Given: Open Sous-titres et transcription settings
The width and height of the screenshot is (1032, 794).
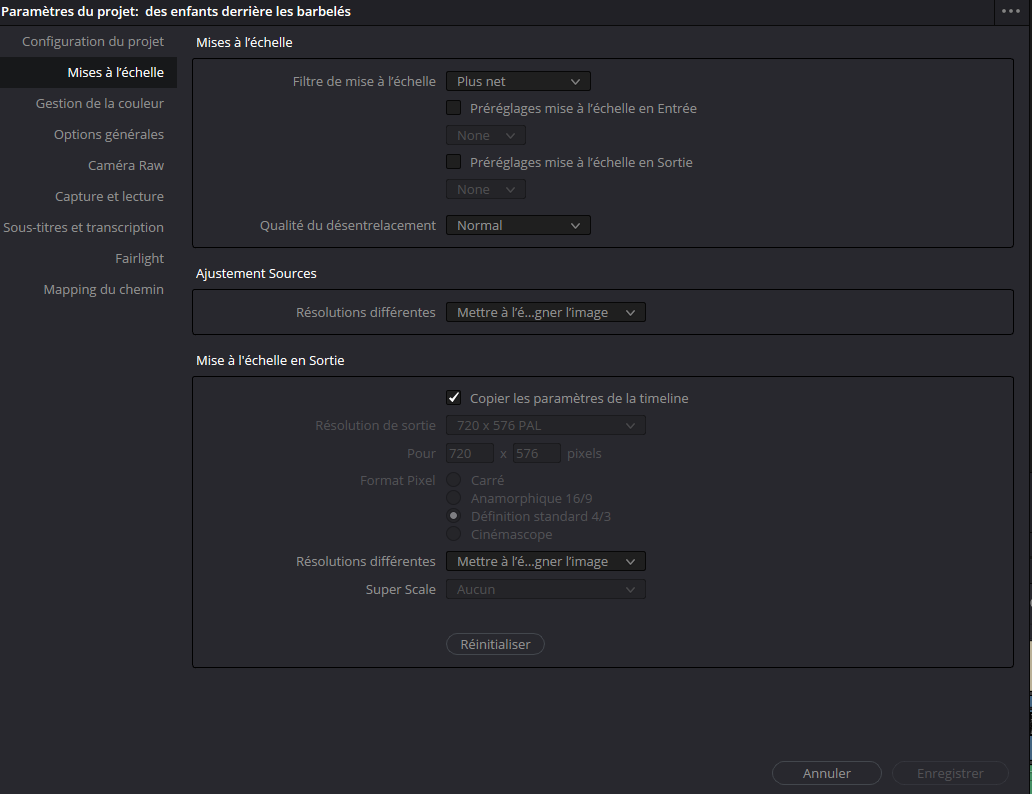Looking at the screenshot, I should point(84,227).
